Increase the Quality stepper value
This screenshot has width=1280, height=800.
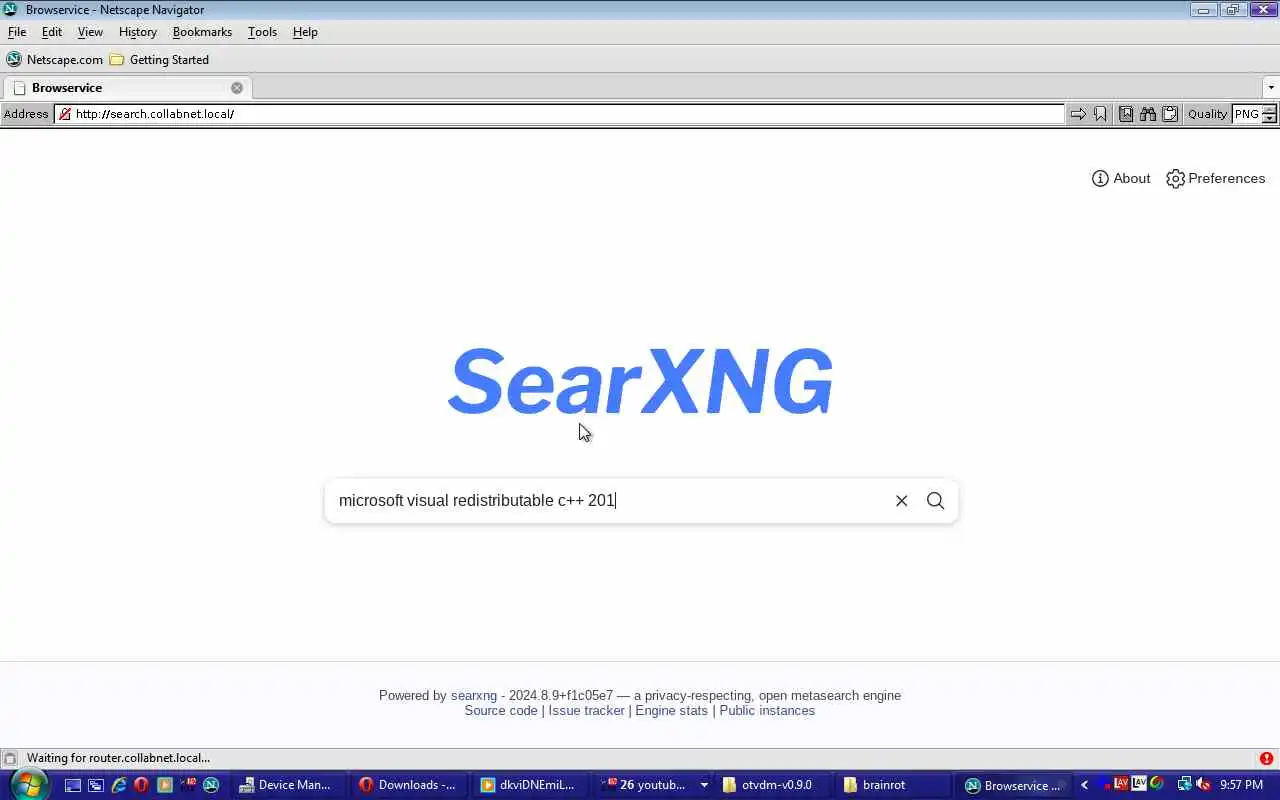[1270, 110]
